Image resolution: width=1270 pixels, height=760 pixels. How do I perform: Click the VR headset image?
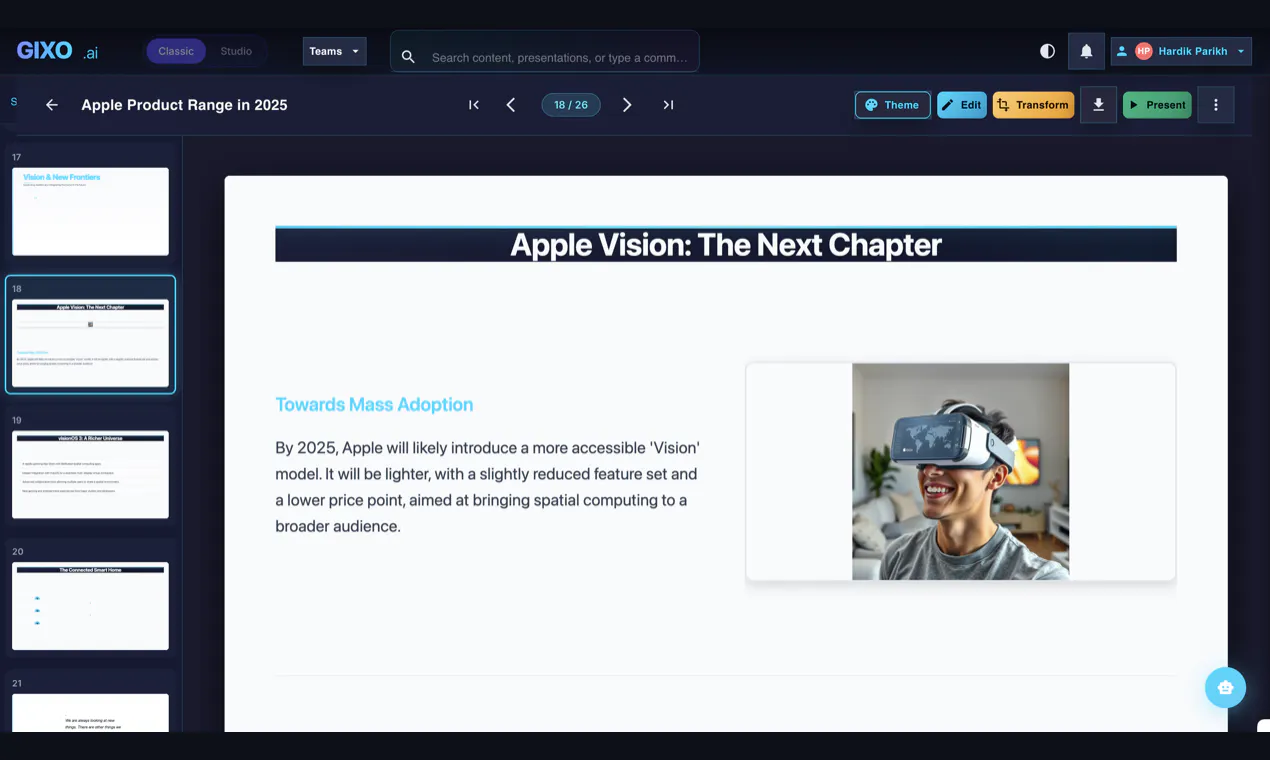960,471
